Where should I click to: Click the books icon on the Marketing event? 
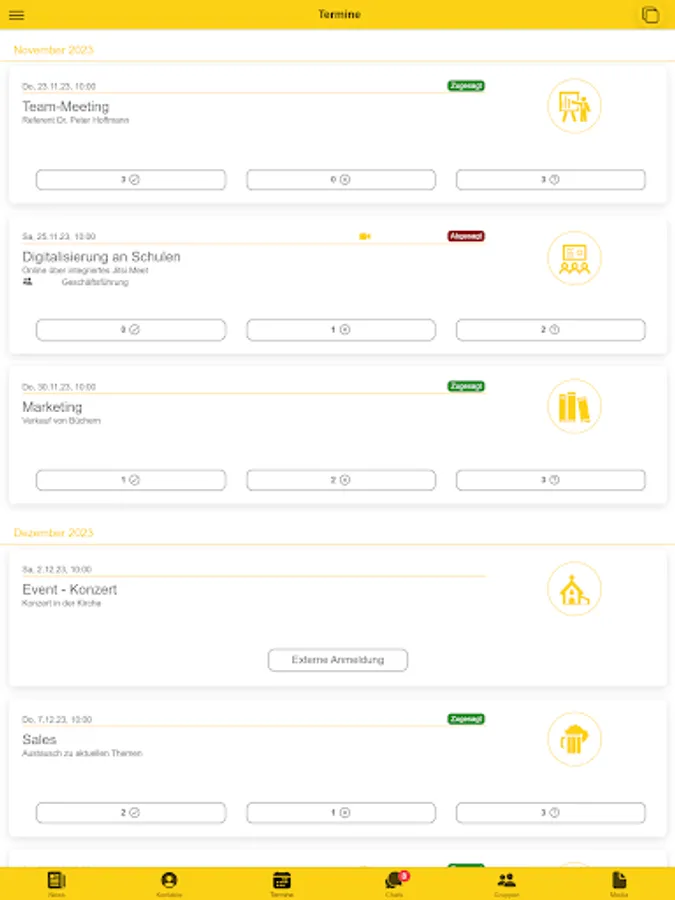click(575, 406)
